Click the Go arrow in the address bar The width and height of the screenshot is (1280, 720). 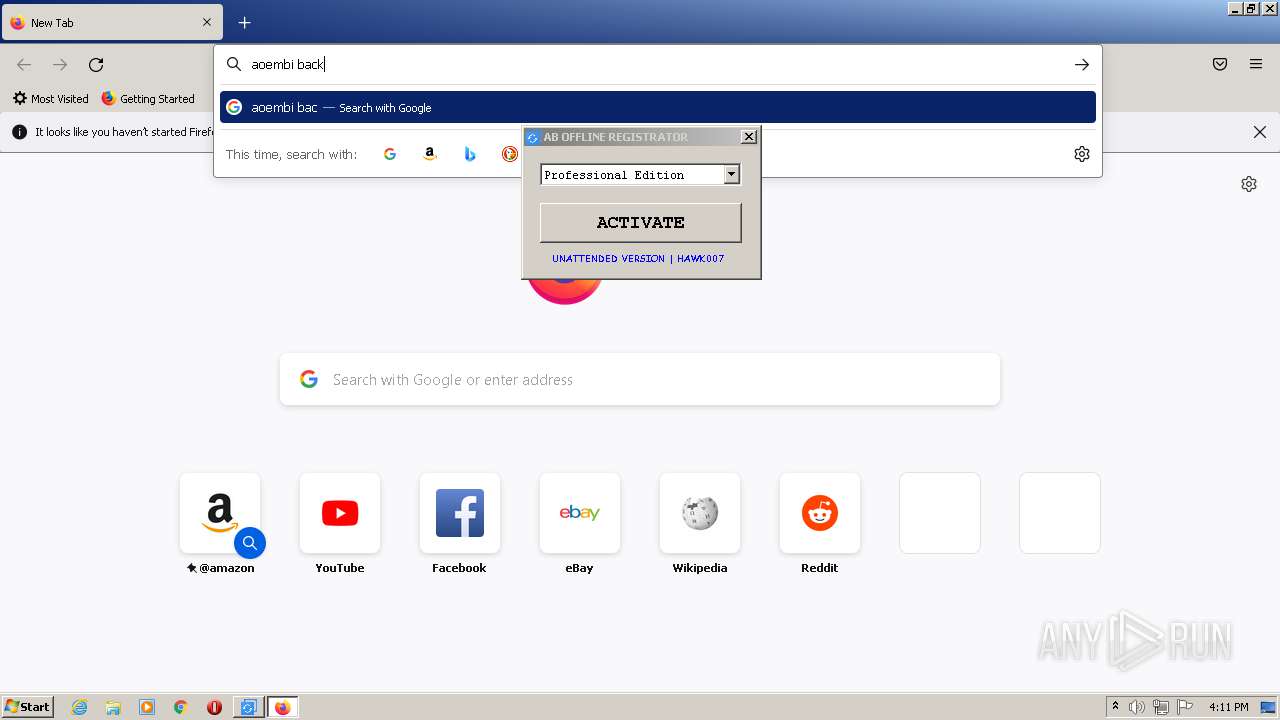click(1082, 64)
